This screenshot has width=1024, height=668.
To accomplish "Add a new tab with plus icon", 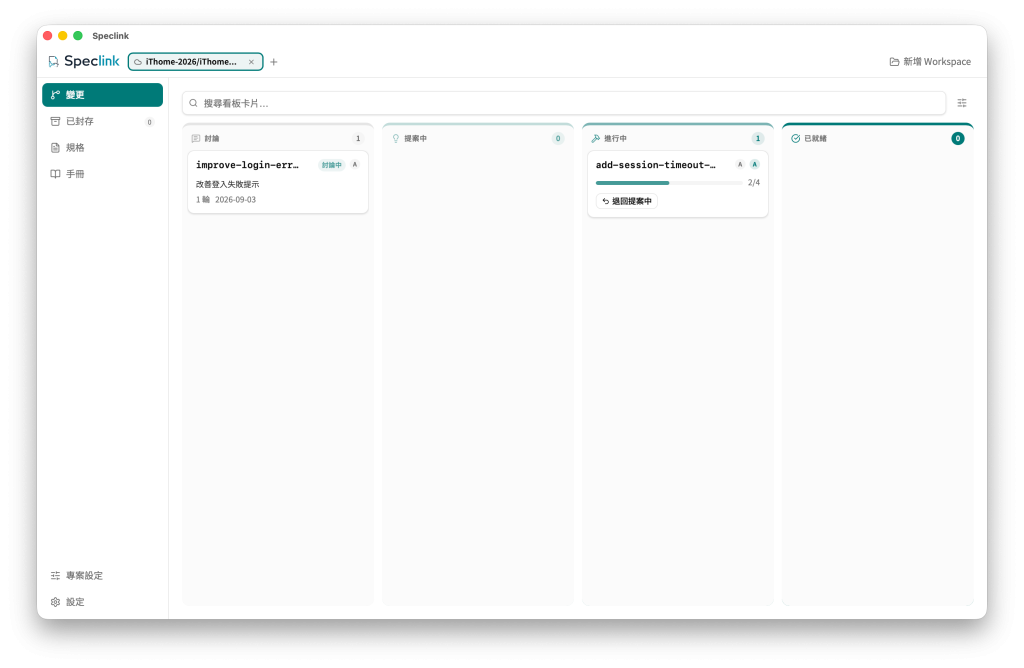I will click(x=274, y=62).
